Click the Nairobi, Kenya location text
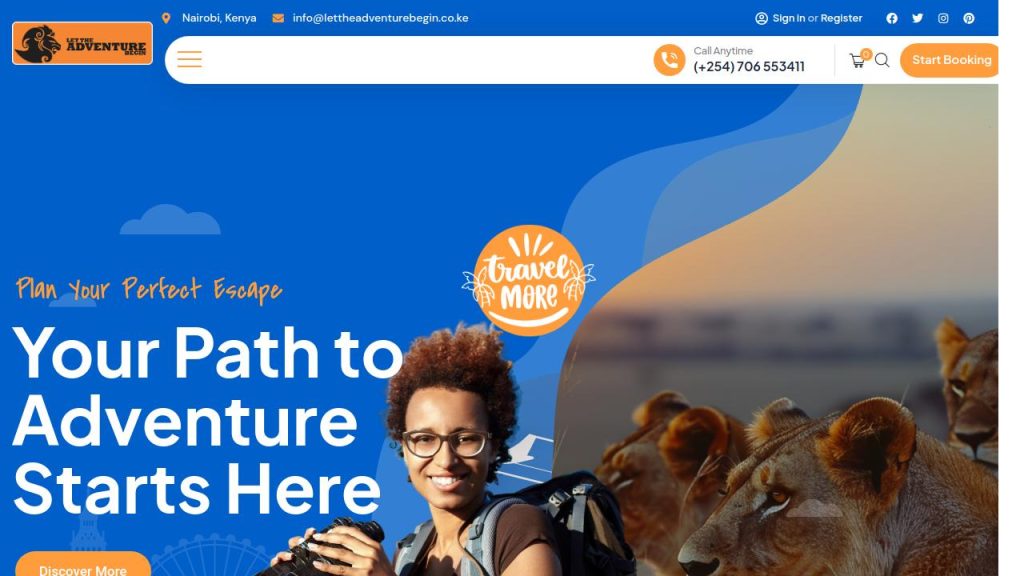Viewport: 1024px width, 576px height. (x=219, y=18)
